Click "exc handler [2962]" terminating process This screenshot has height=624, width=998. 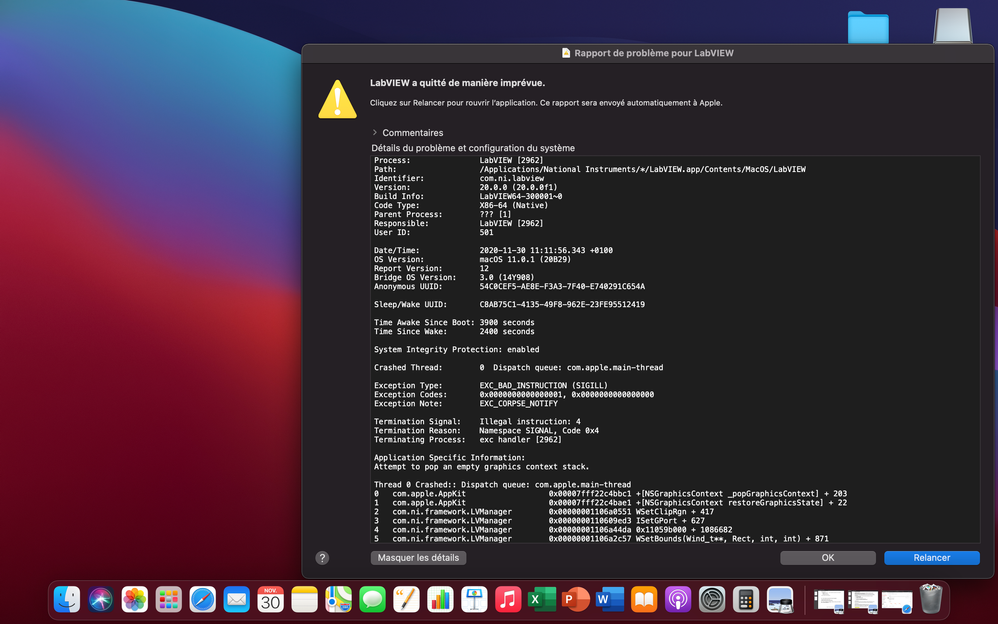click(x=521, y=439)
